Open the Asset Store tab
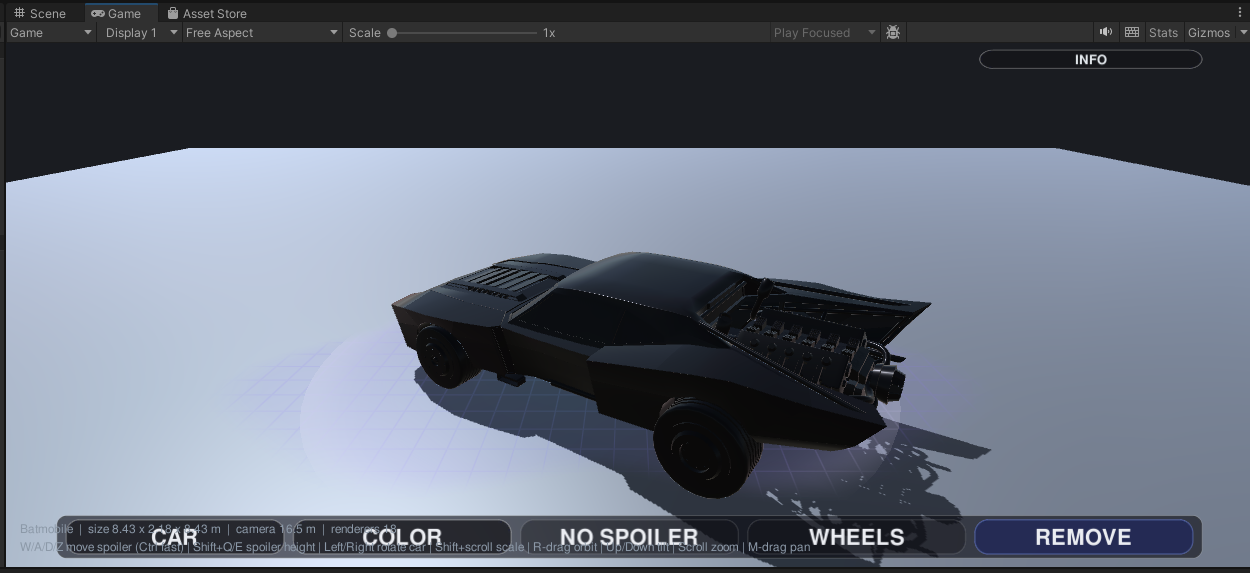Image resolution: width=1250 pixels, height=573 pixels. coord(207,13)
